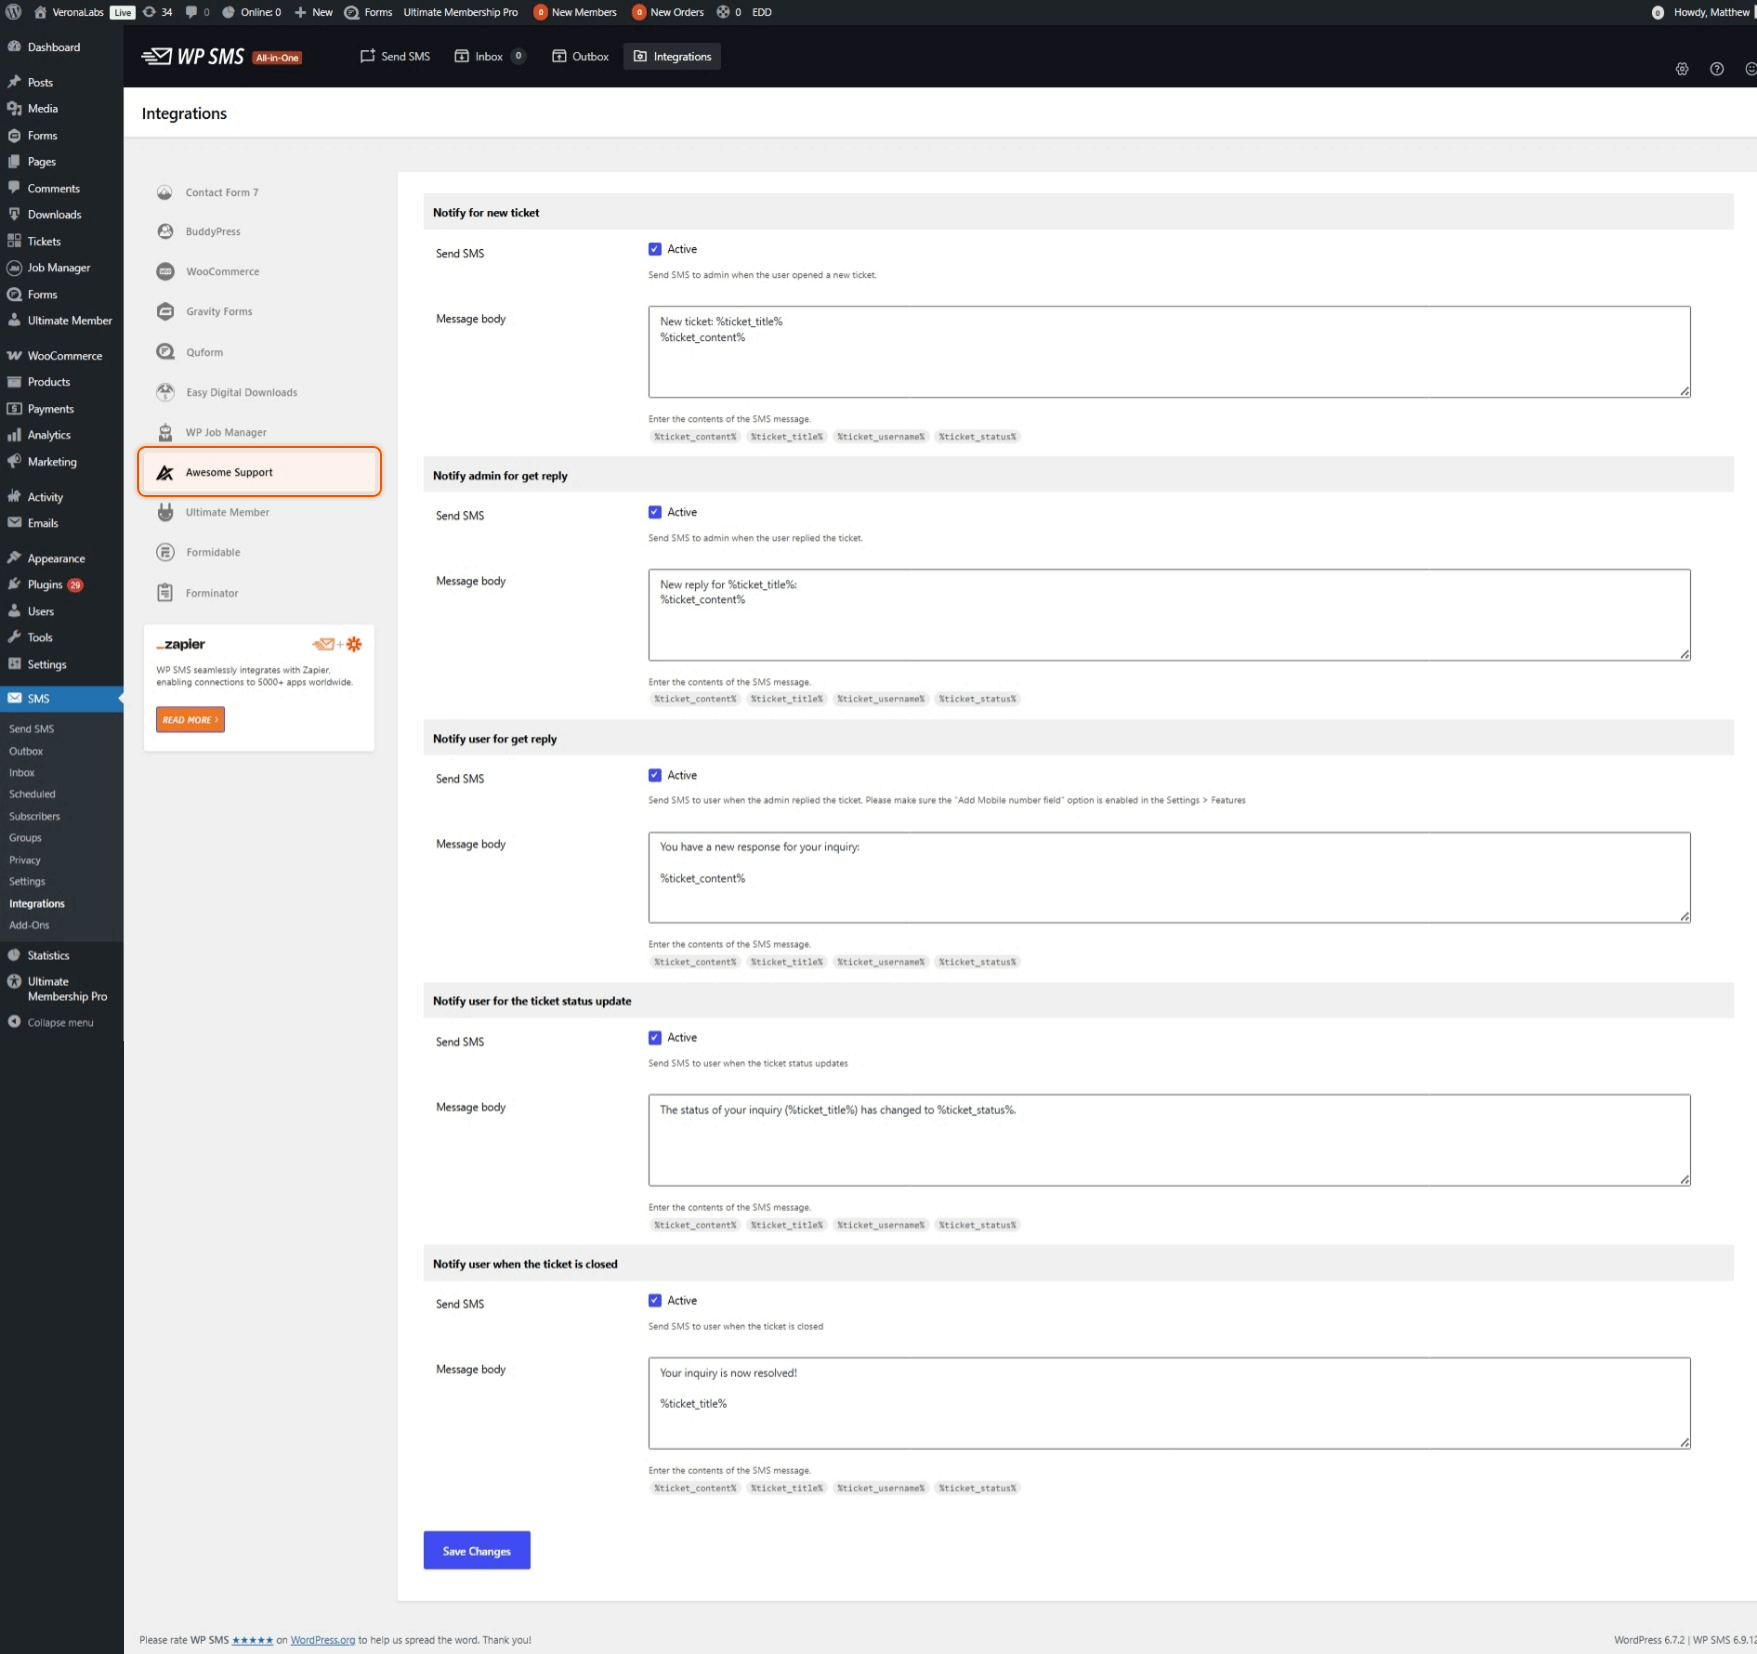Click the WordPress logo in admin bar

coord(13,12)
